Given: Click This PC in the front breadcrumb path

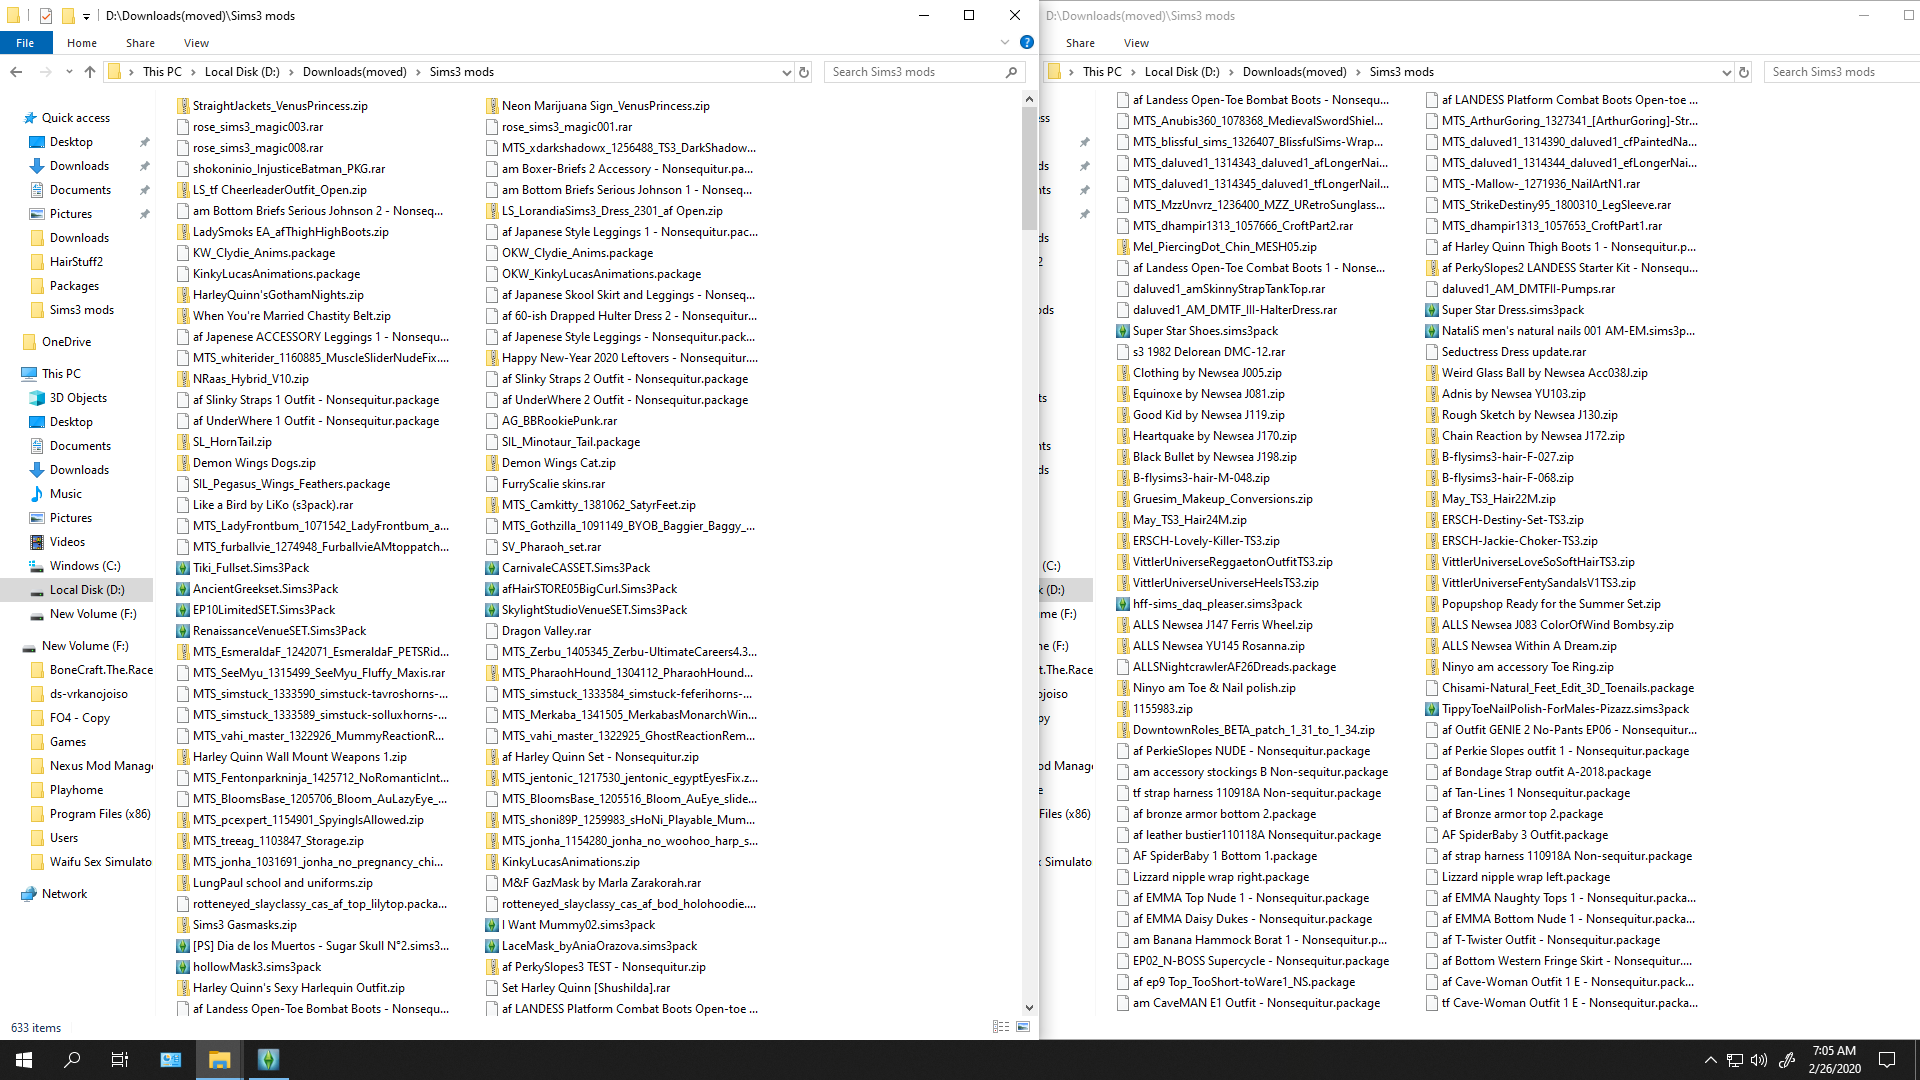Looking at the screenshot, I should pos(162,72).
